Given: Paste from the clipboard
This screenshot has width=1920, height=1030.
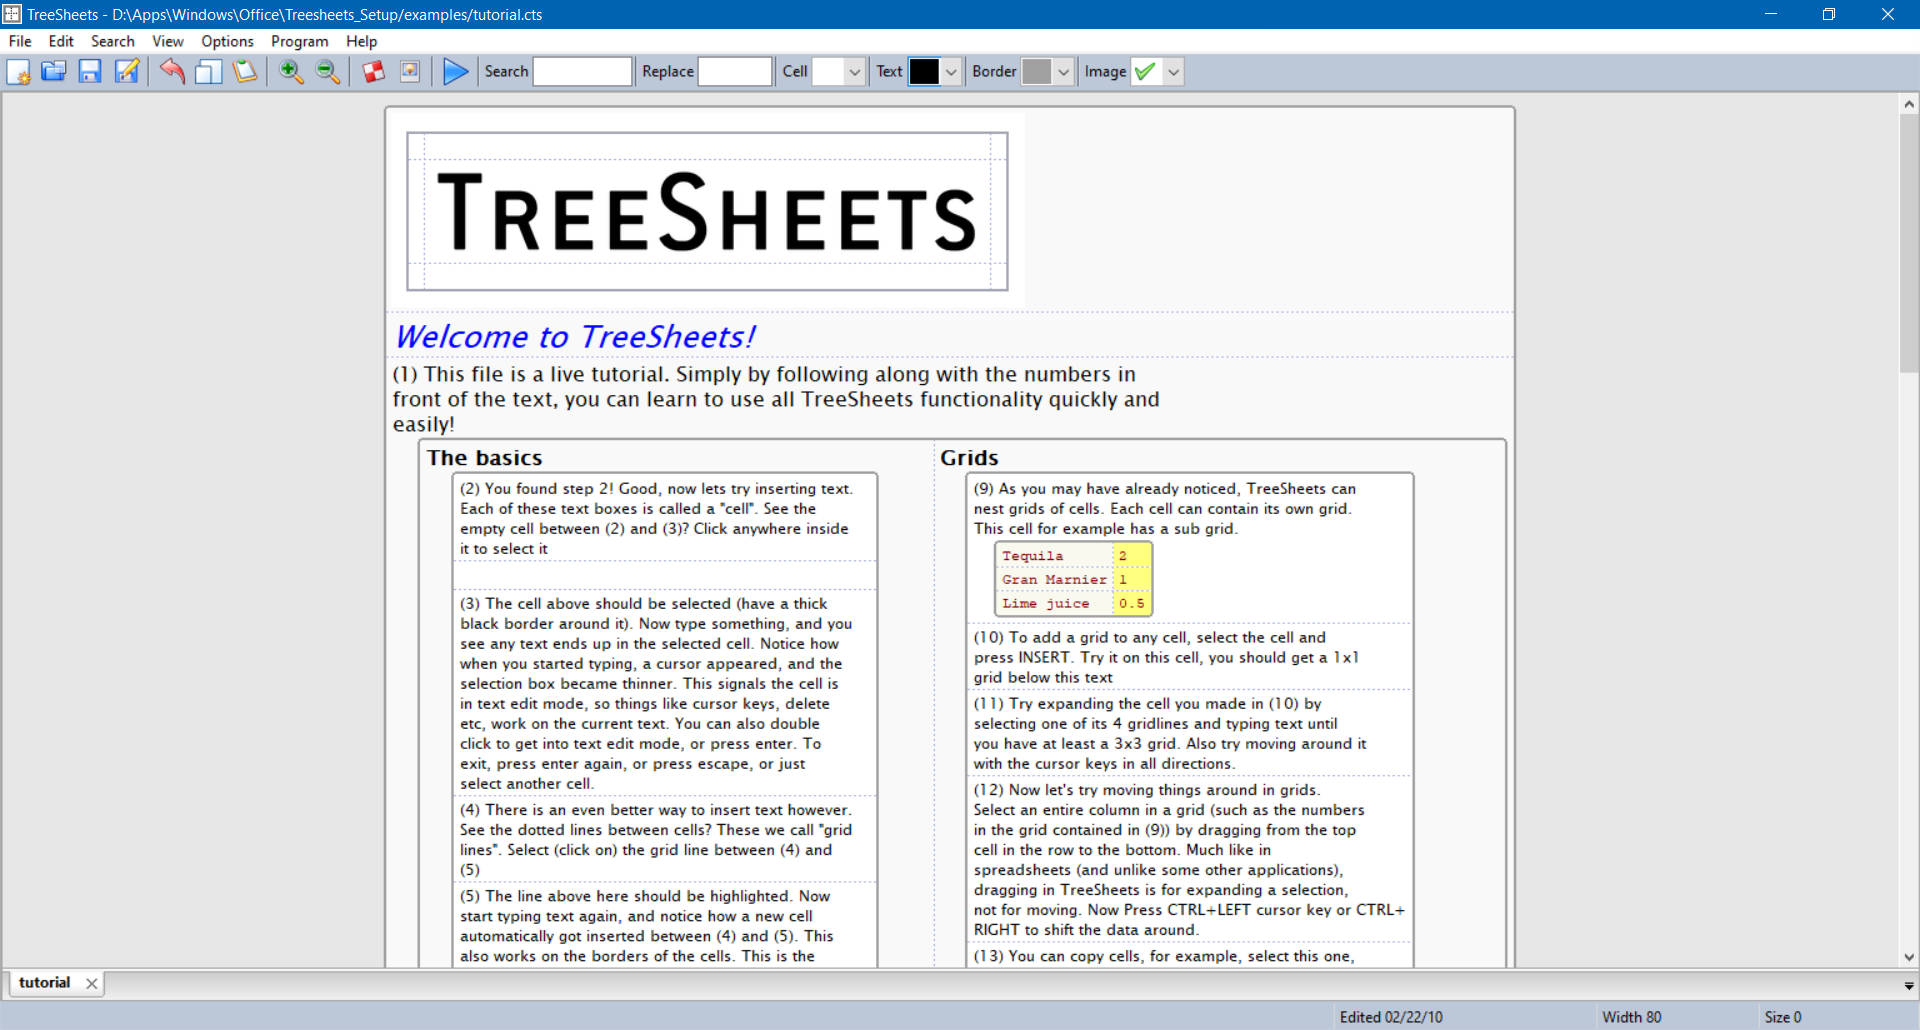Looking at the screenshot, I should pos(245,71).
